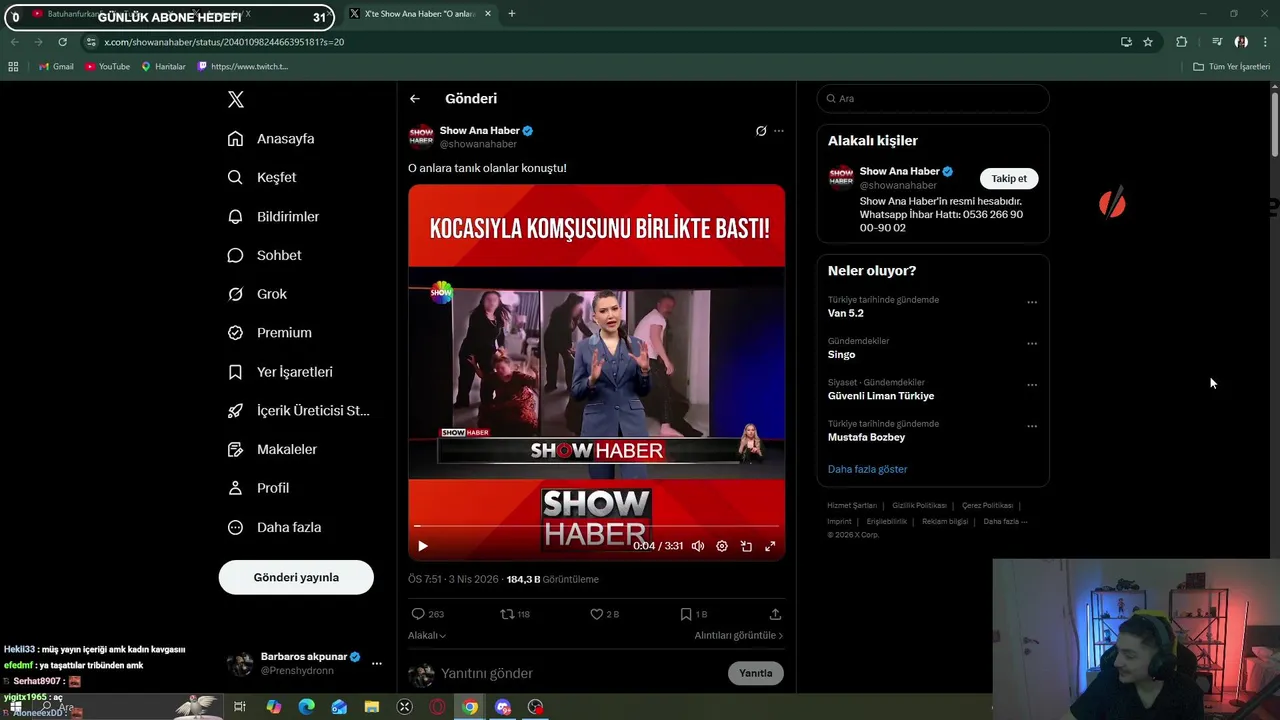This screenshot has width=1280, height=720.
Task: Open Chrome extensions puzzle icon
Action: click(x=1182, y=42)
